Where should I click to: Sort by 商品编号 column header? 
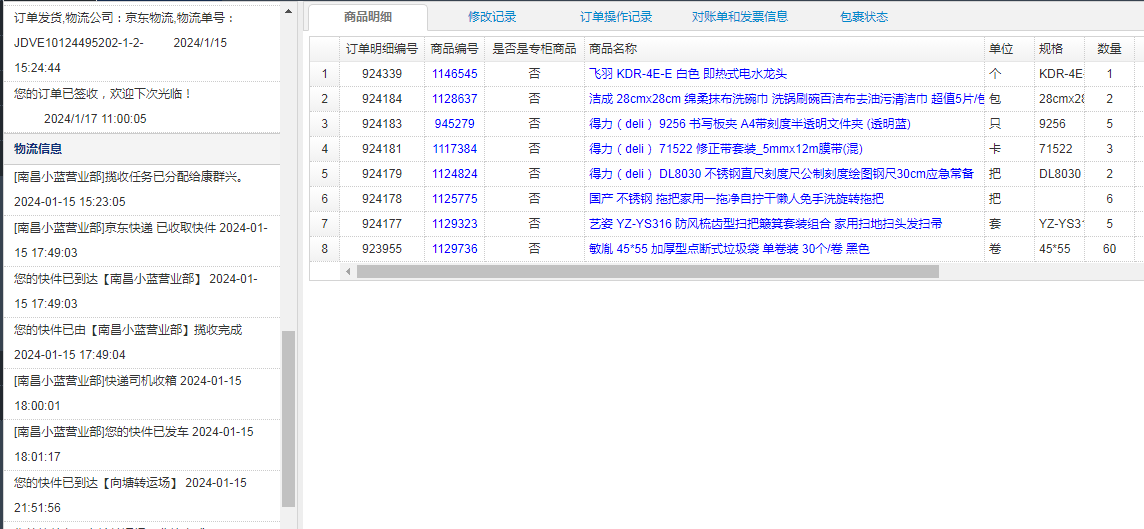(455, 49)
